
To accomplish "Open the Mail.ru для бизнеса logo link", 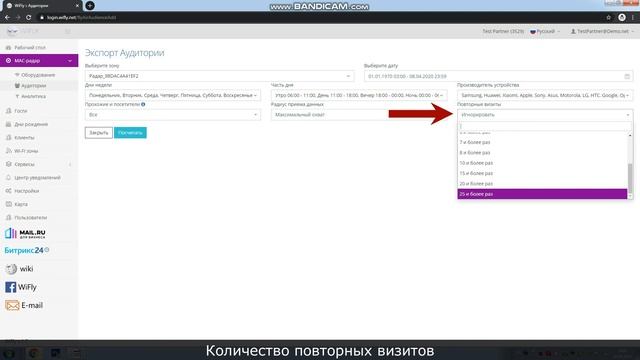I will (x=25, y=233).
